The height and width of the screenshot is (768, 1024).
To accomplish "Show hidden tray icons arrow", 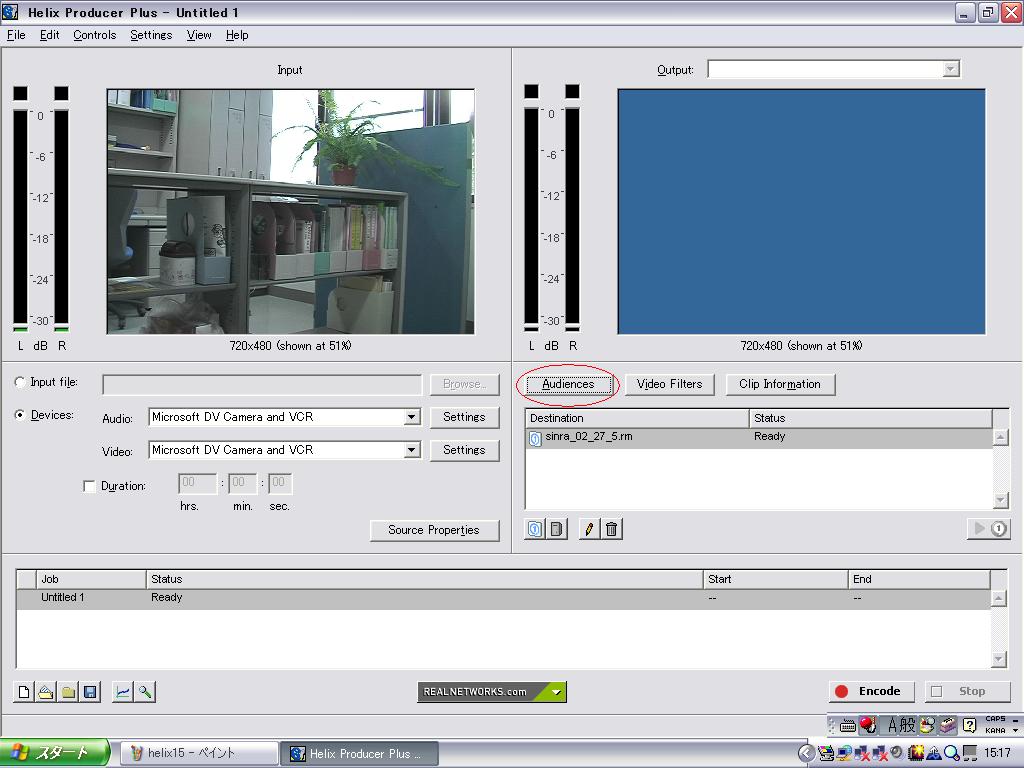I will (x=807, y=754).
